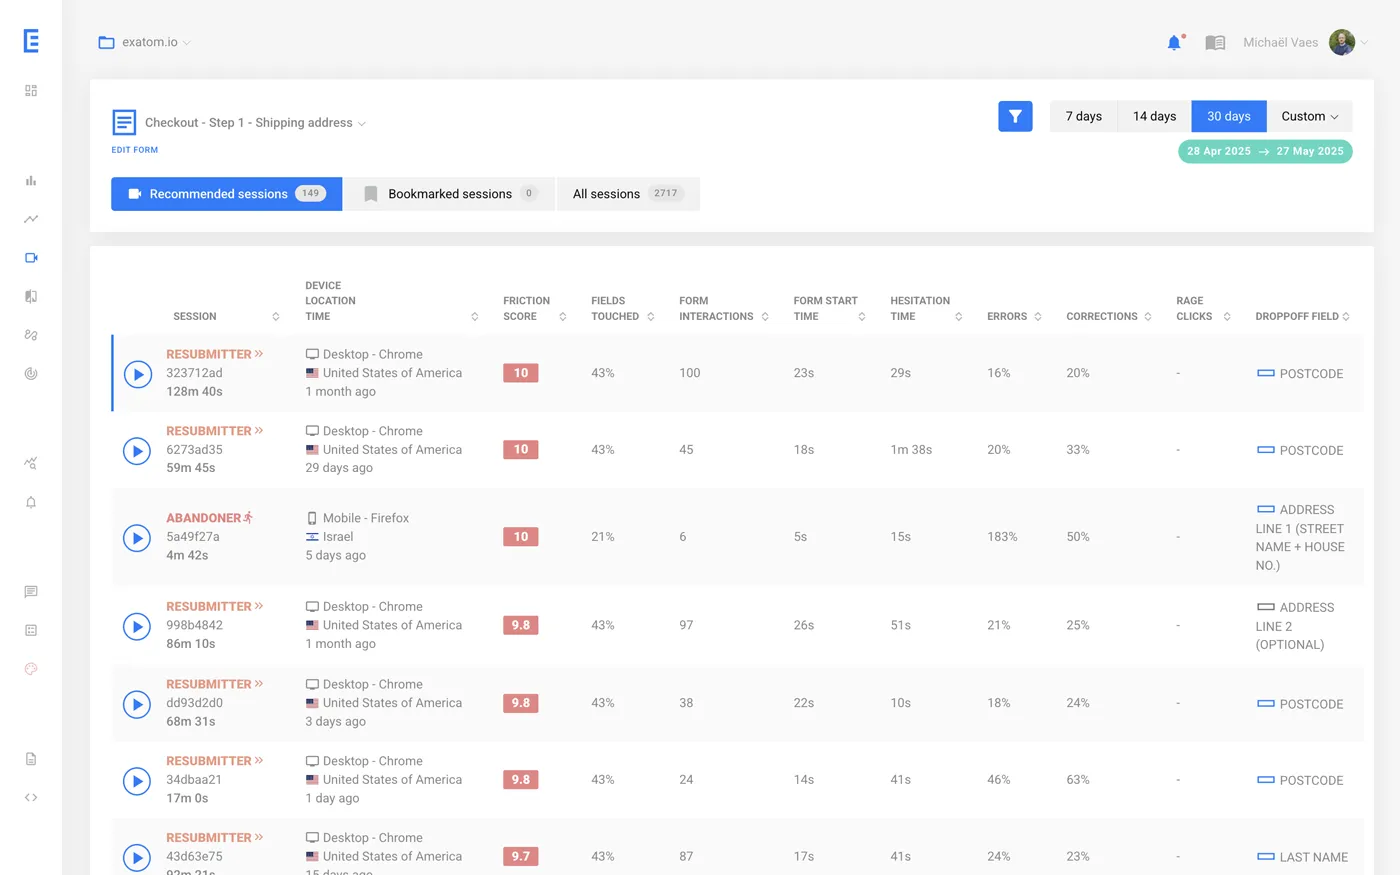Image resolution: width=1400 pixels, height=875 pixels.
Task: Play the Abandoner session 5a49f27a
Action: pos(137,538)
